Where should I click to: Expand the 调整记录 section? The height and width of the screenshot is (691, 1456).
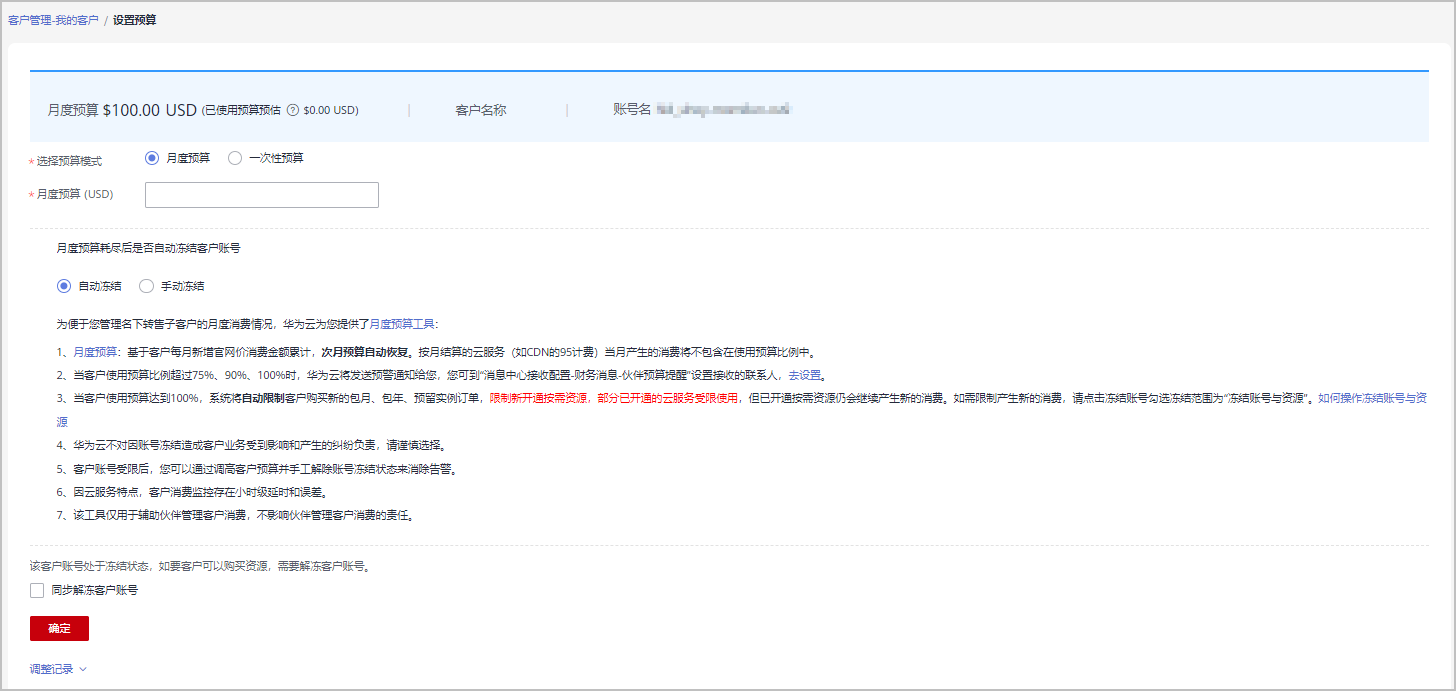pos(52,669)
